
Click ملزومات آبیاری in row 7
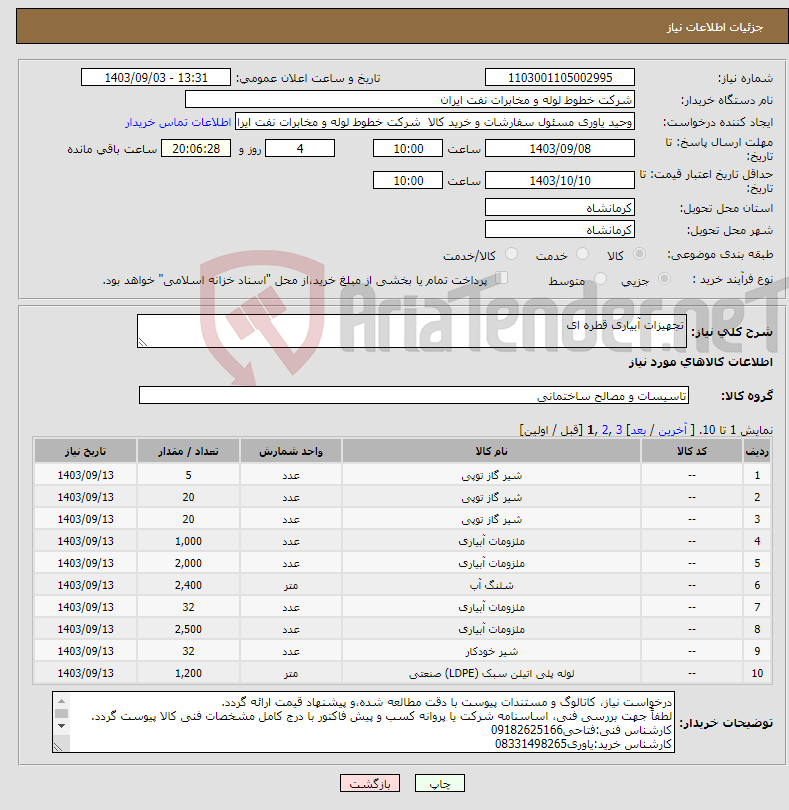(x=491, y=608)
